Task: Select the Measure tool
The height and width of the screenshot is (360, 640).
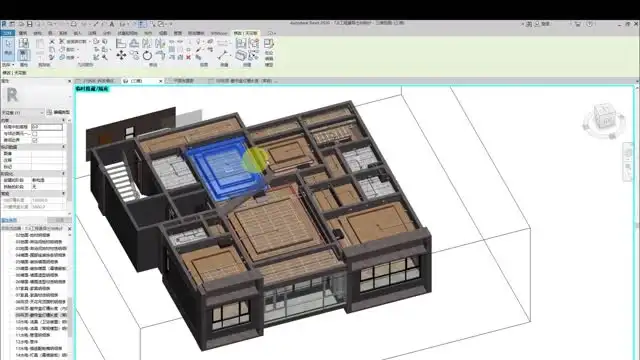Action: [x=223, y=55]
